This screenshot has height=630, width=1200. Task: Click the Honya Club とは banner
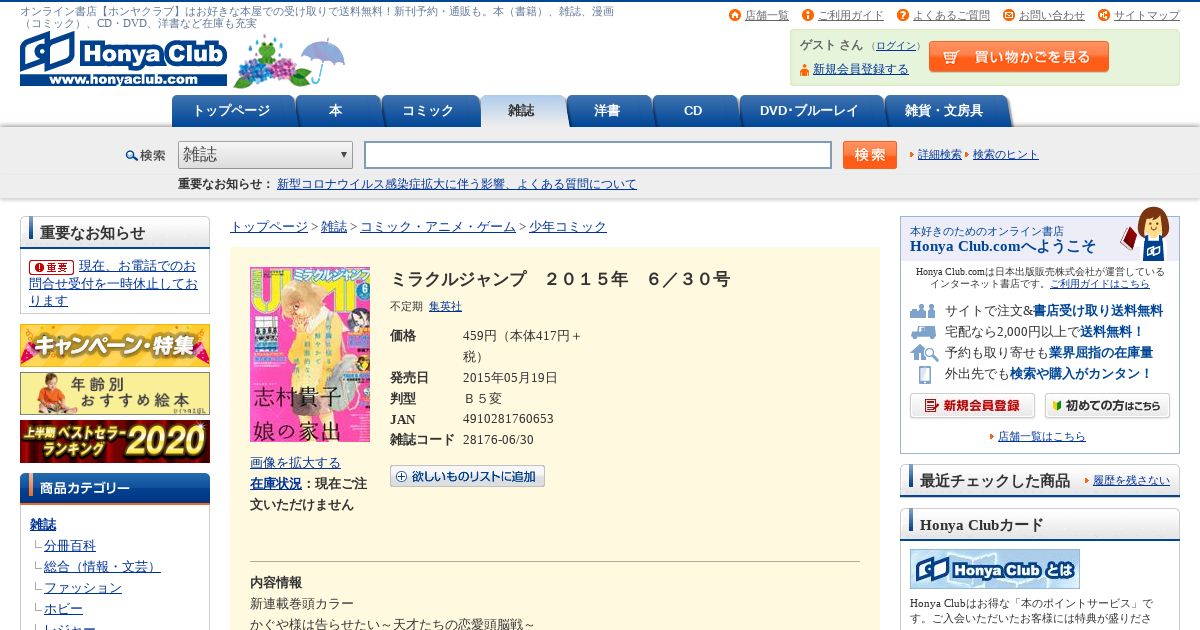coord(995,569)
